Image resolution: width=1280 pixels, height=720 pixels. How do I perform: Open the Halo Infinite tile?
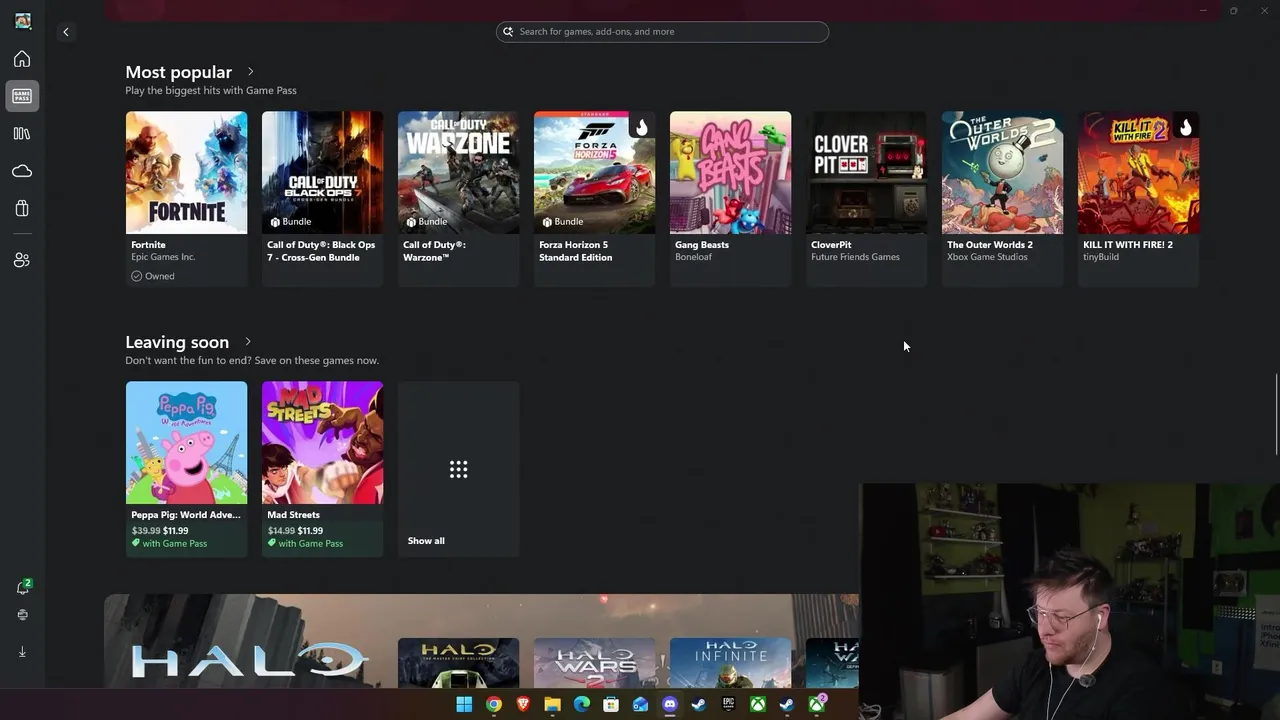click(730, 663)
